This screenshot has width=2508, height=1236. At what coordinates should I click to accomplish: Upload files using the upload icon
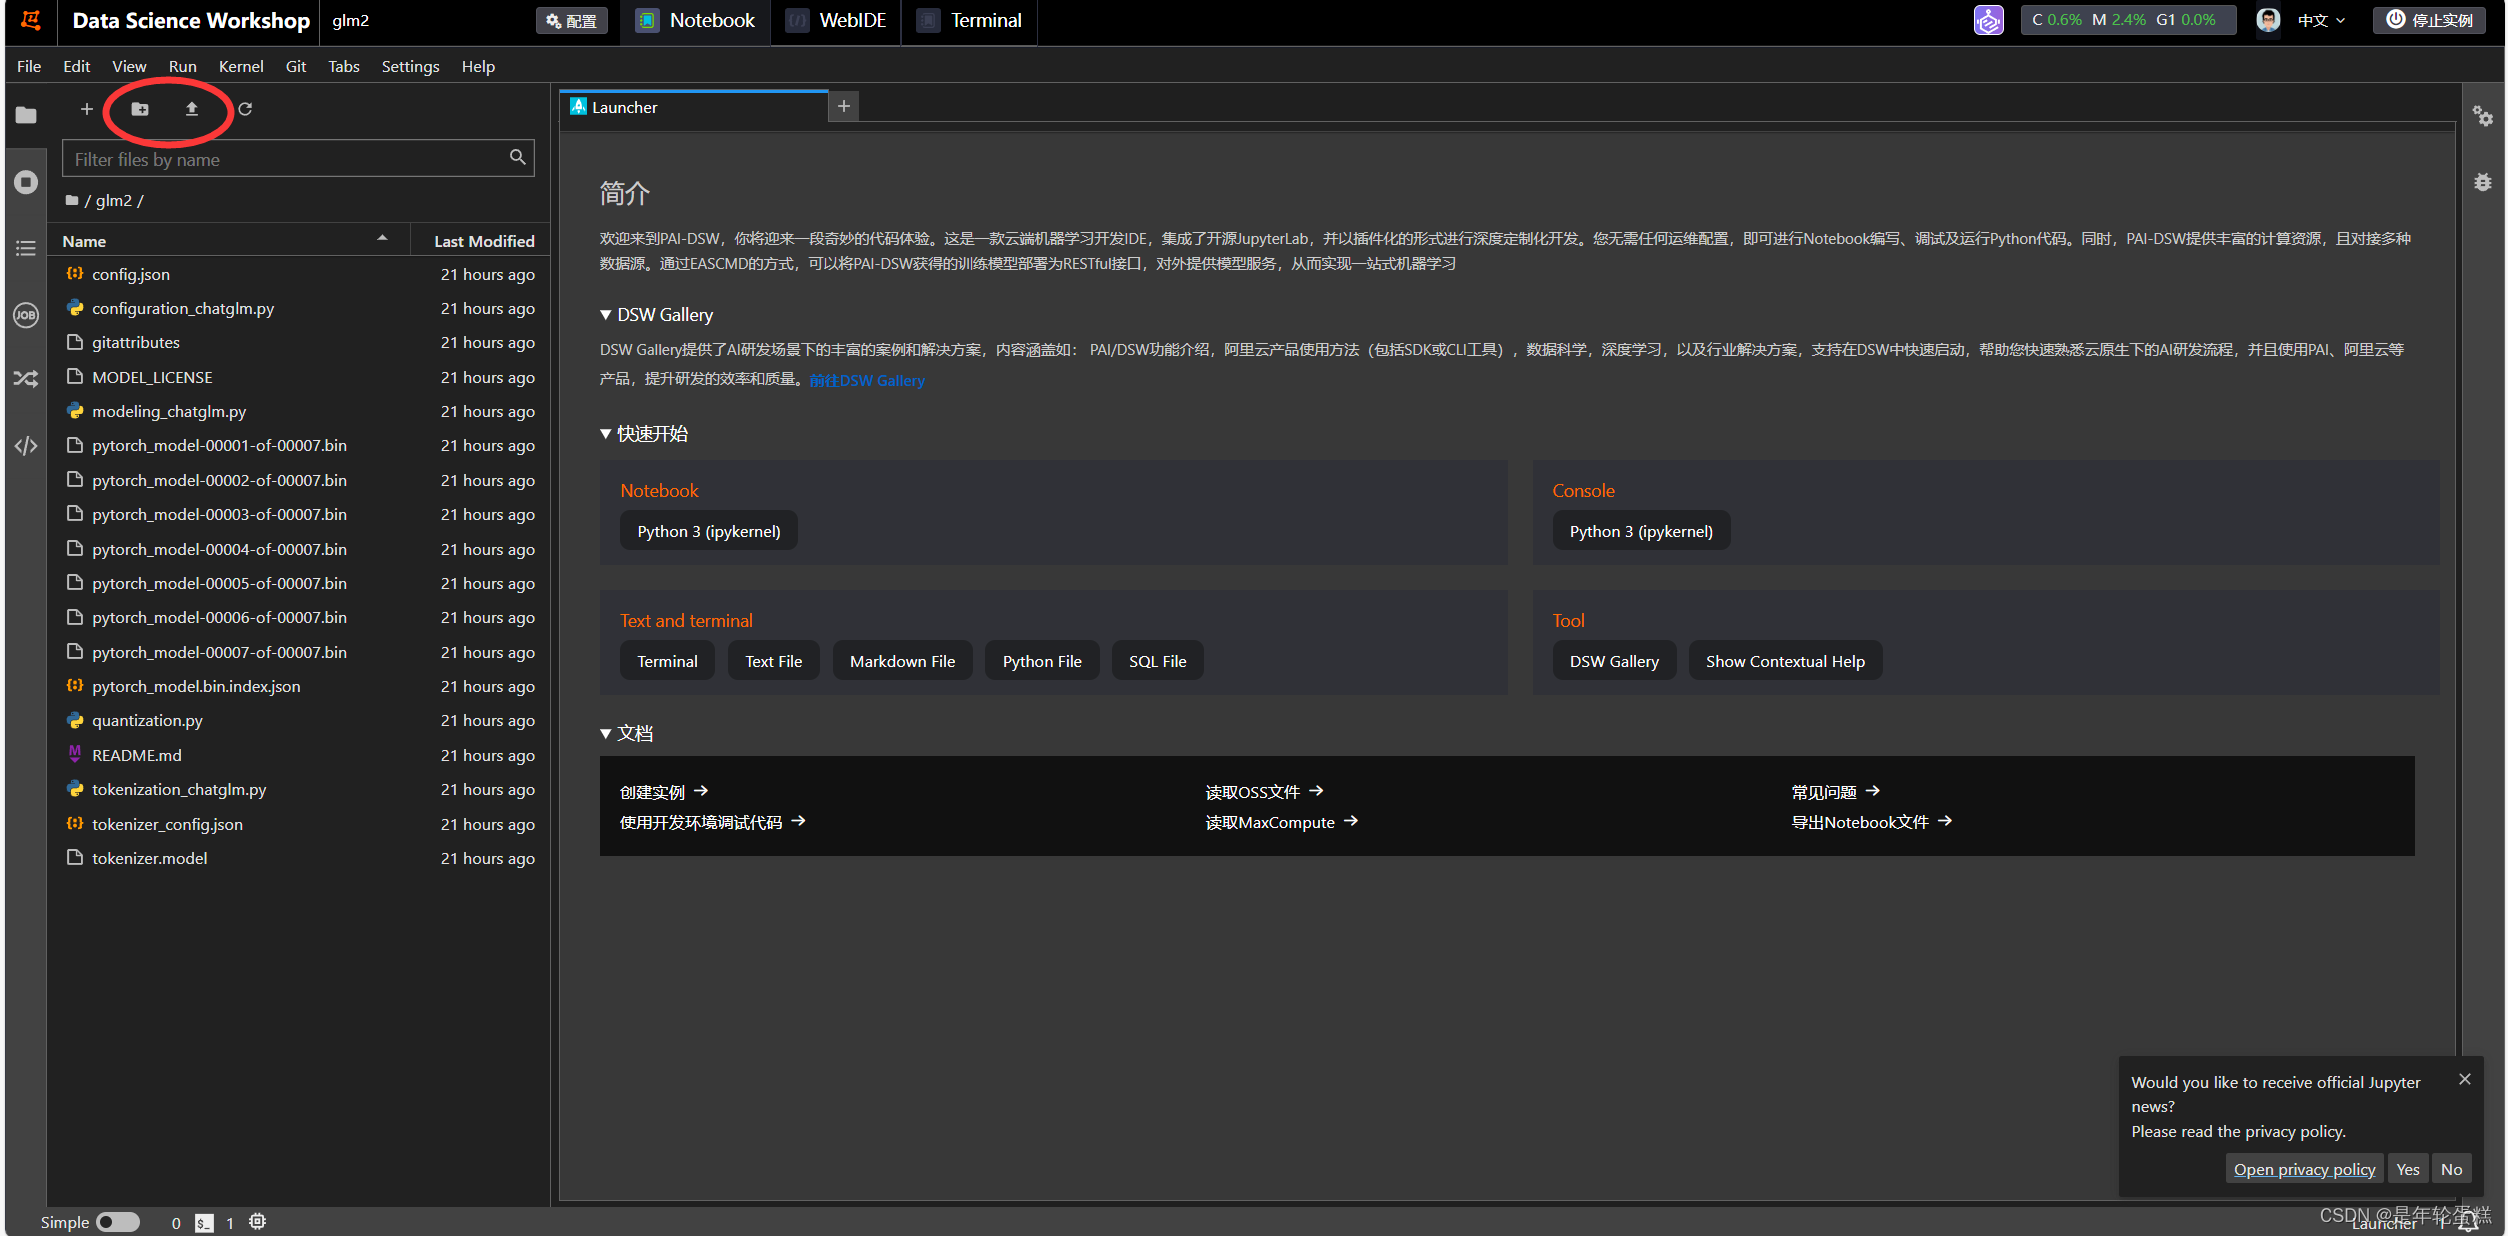192,109
